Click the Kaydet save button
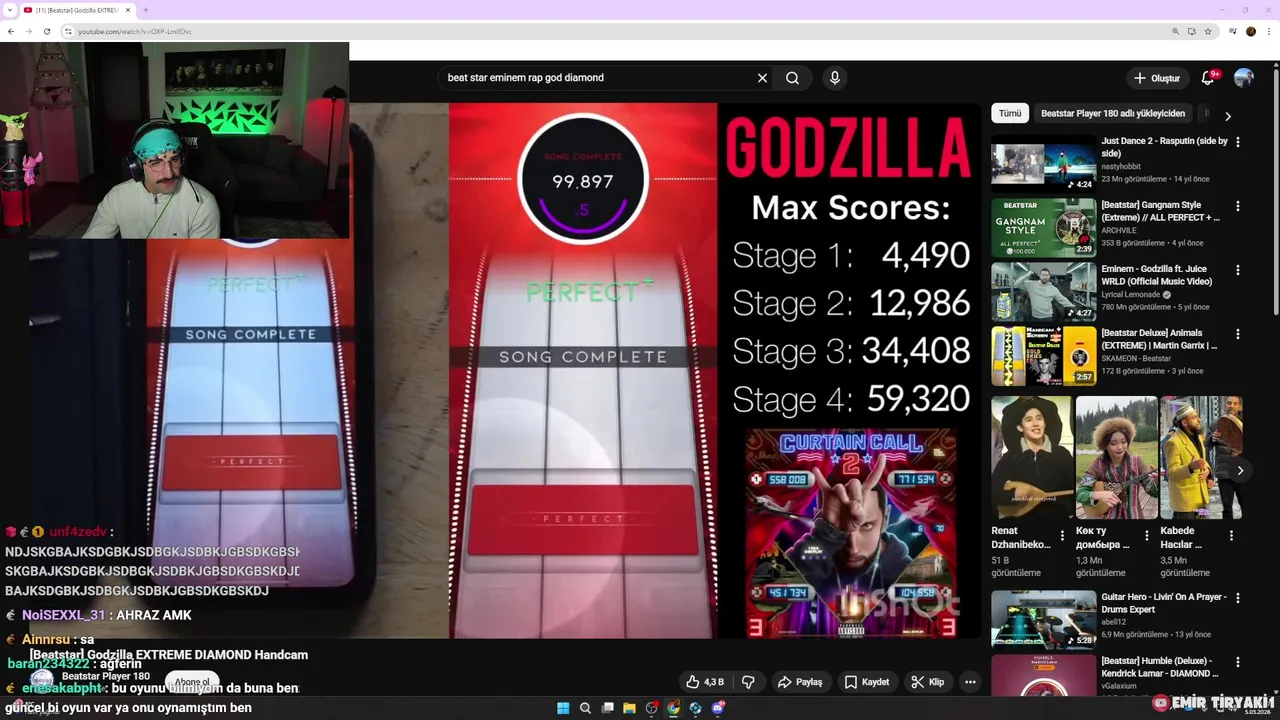This screenshot has width=1280, height=720. (866, 682)
